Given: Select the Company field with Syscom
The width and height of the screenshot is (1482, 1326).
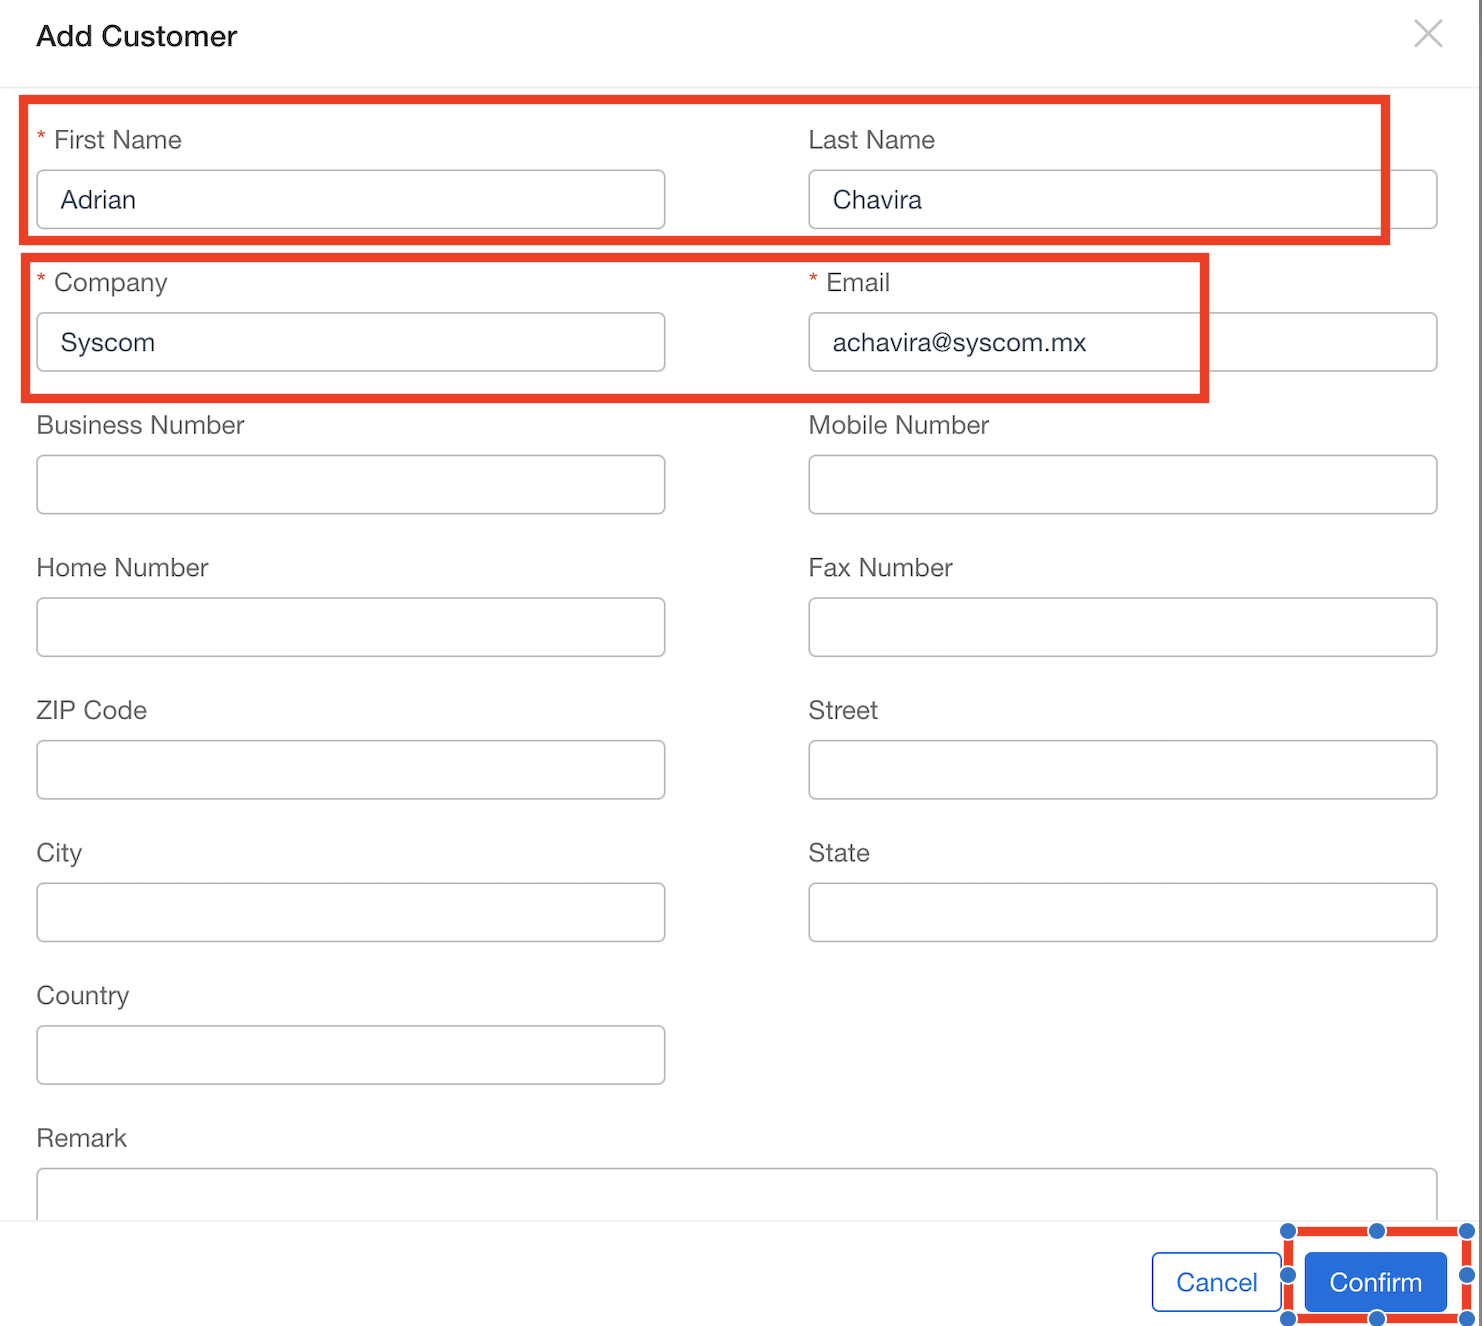Looking at the screenshot, I should point(351,342).
